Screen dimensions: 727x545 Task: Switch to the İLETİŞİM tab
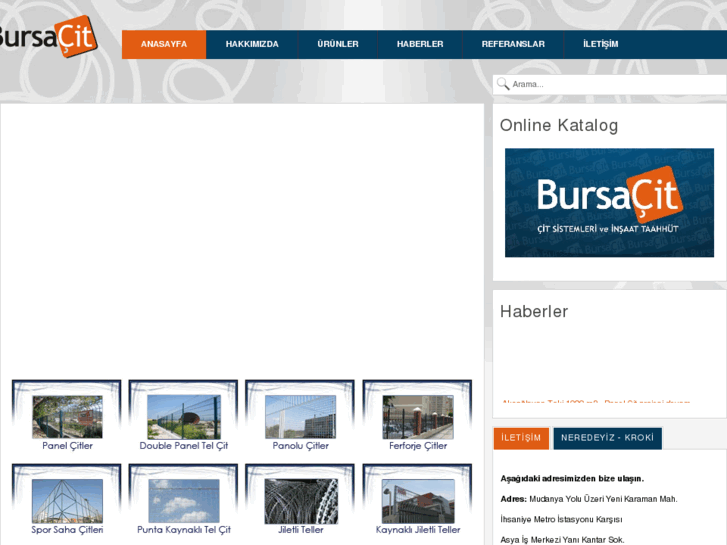521,438
